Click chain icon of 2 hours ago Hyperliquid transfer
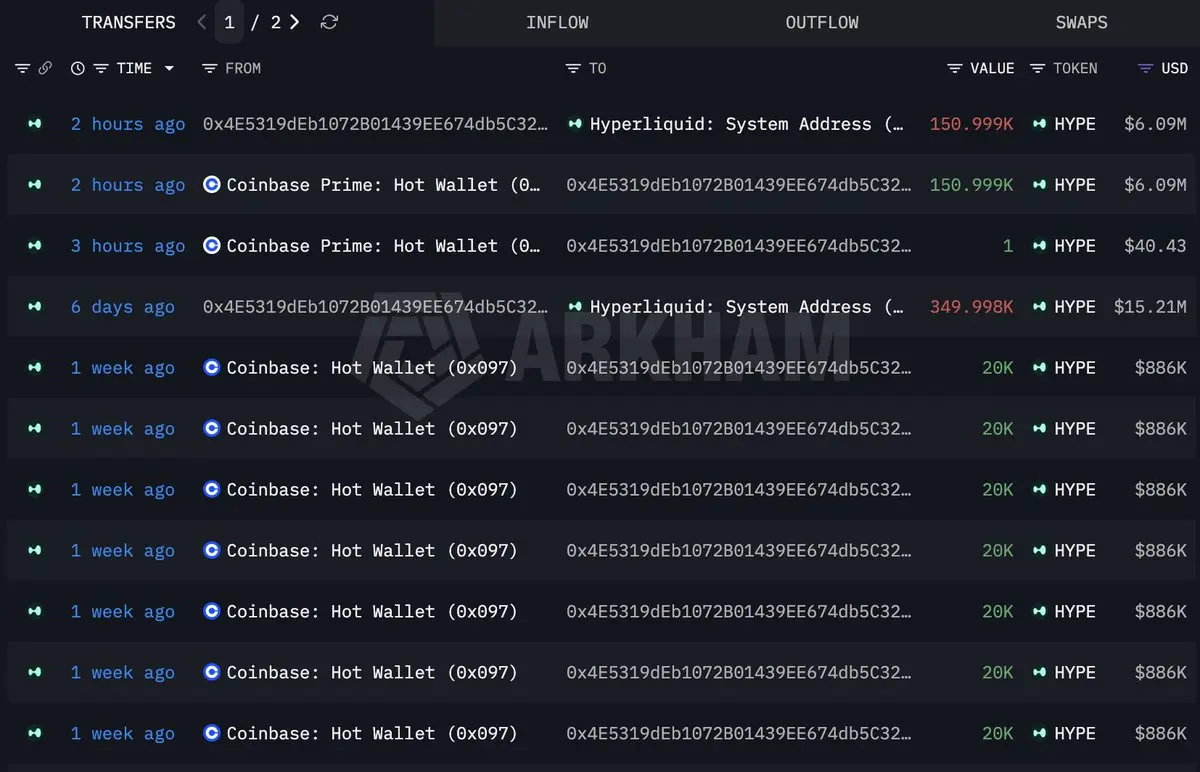The image size is (1200, 772). [x=35, y=124]
